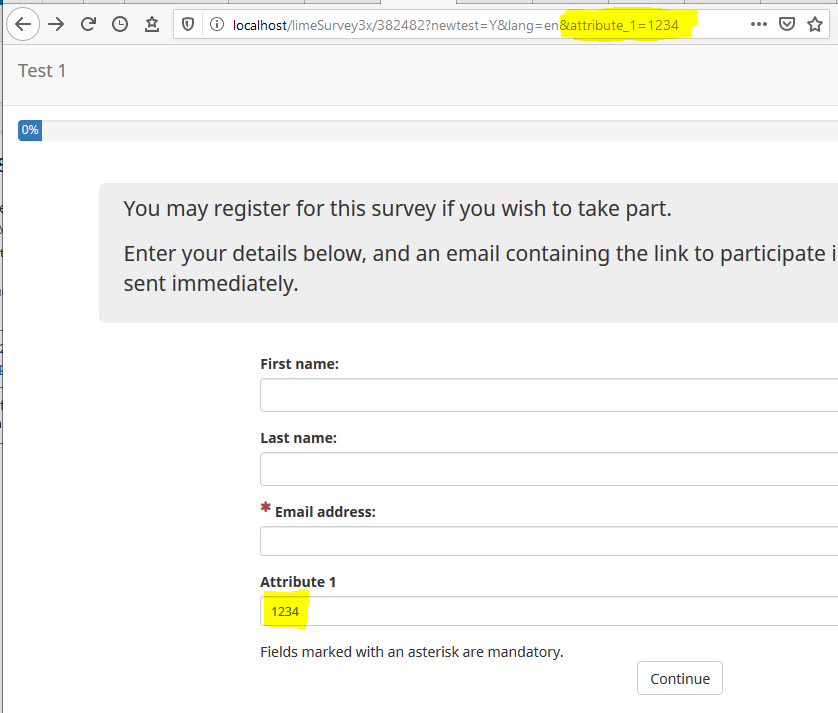This screenshot has width=838, height=713.
Task: Open the page actions three-dot menu
Action: pyautogui.click(x=758, y=24)
